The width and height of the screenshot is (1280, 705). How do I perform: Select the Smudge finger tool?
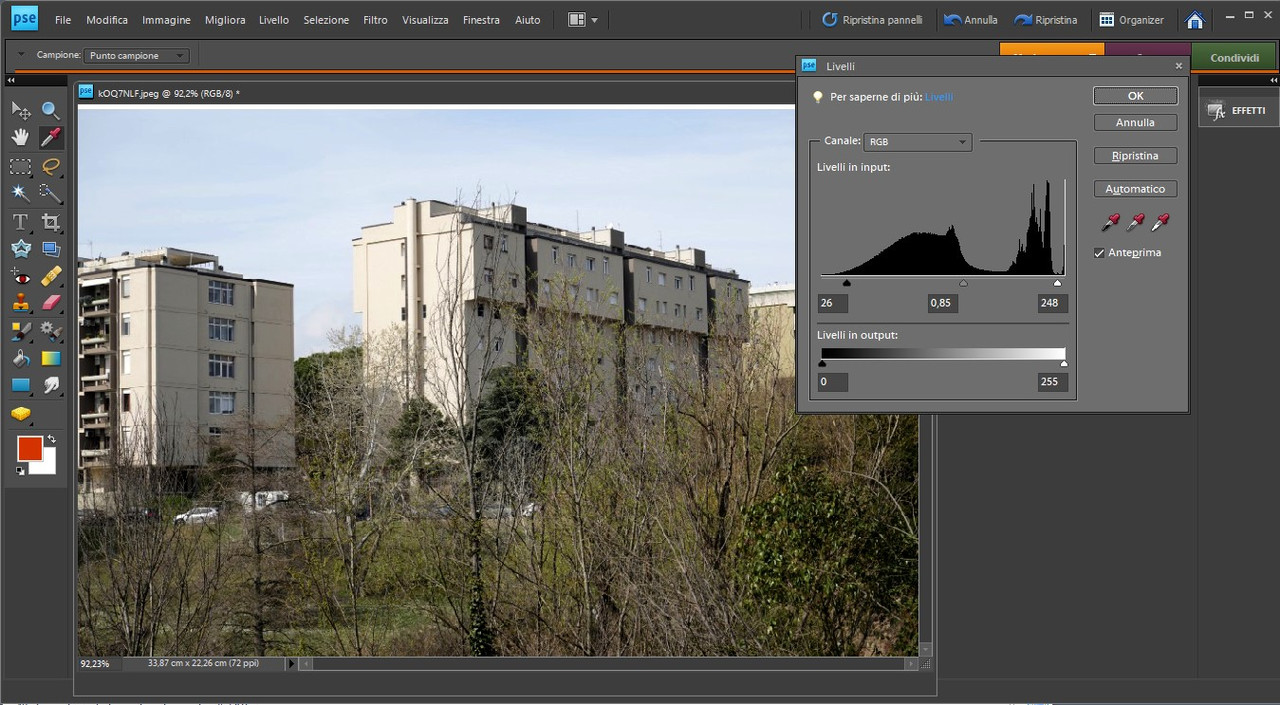click(51, 384)
